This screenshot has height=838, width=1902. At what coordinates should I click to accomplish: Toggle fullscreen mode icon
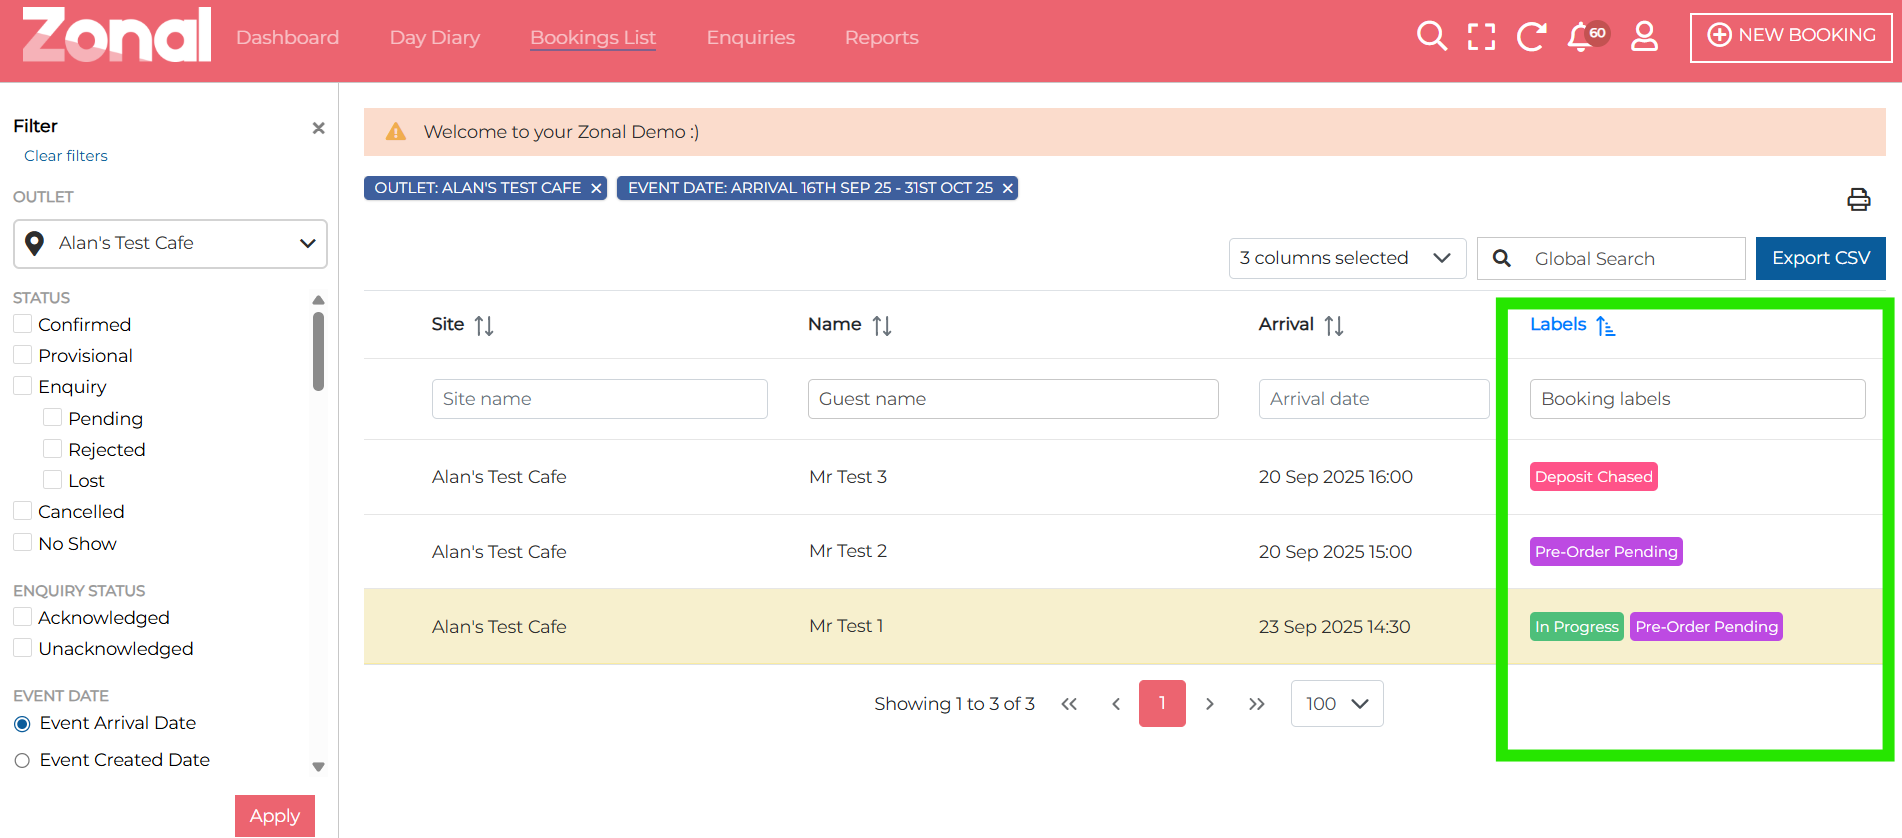coord(1481,37)
